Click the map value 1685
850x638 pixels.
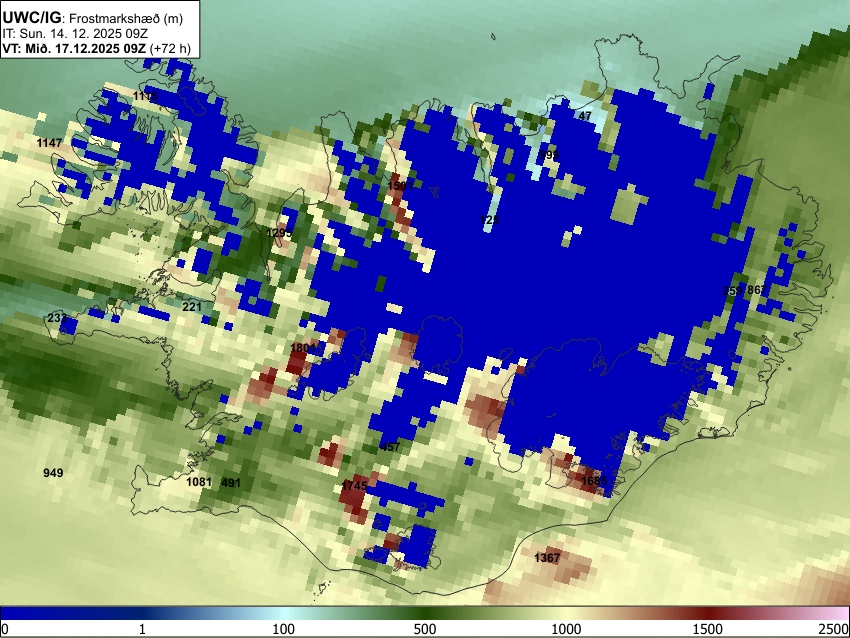(x=594, y=481)
